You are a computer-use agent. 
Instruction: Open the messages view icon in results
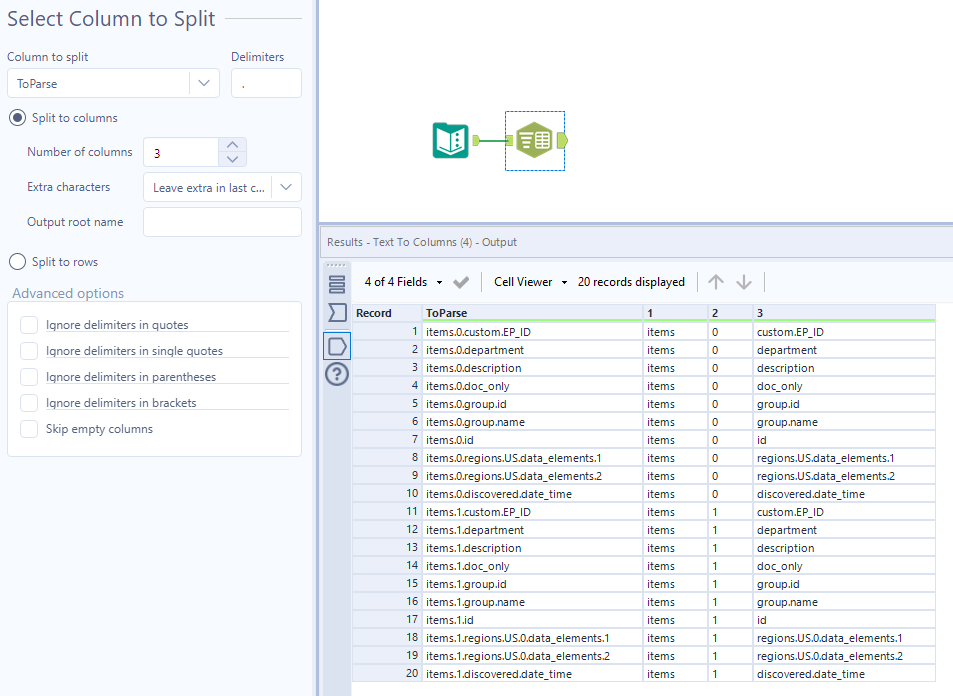337,284
